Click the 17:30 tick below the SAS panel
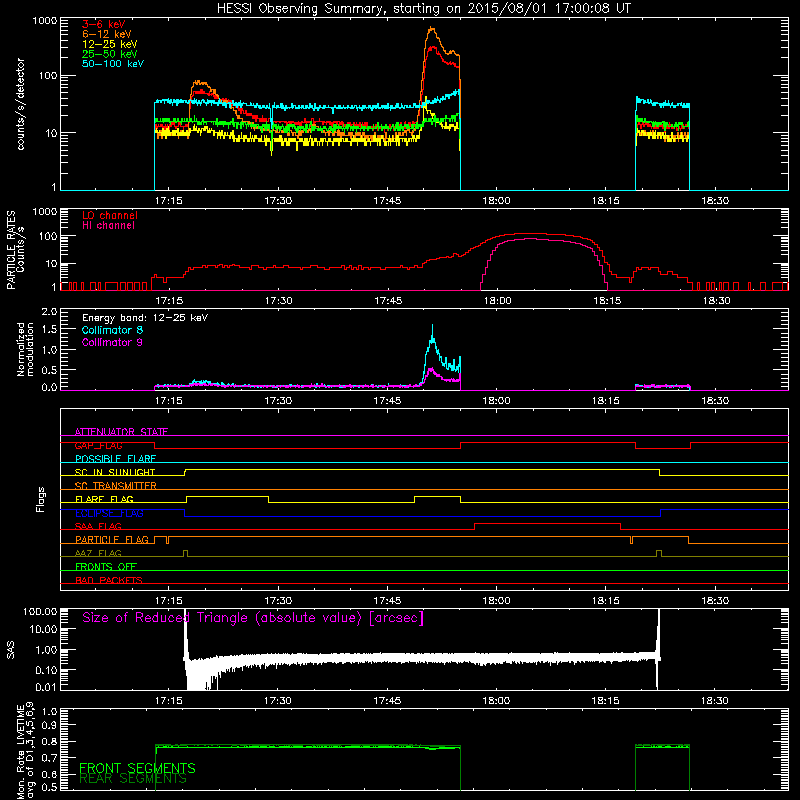Viewport: 800px width, 800px height. 278,701
